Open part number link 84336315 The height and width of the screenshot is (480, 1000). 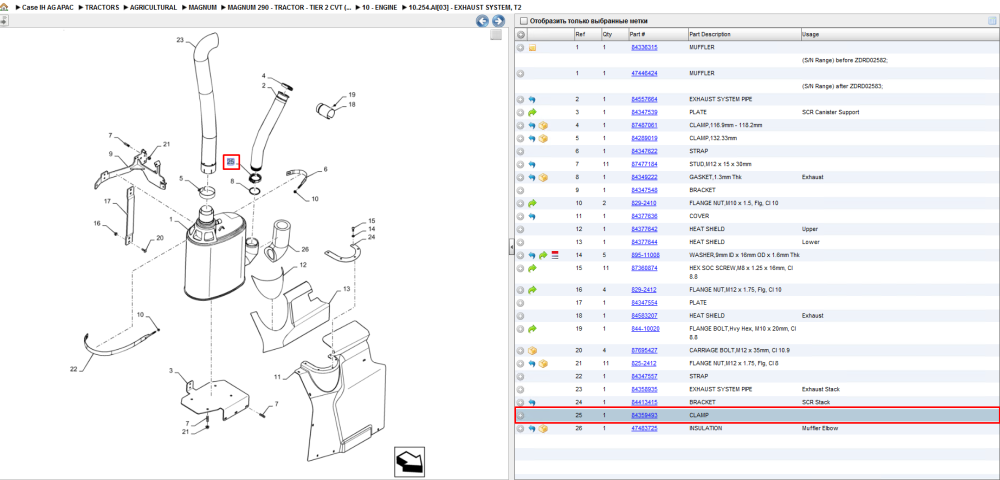tap(644, 48)
